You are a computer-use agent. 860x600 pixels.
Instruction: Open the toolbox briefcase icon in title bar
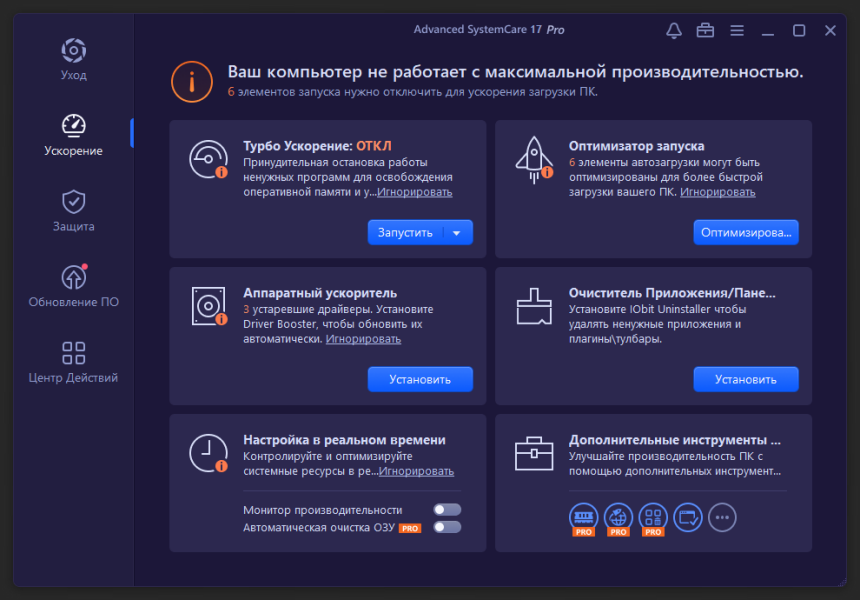705,31
